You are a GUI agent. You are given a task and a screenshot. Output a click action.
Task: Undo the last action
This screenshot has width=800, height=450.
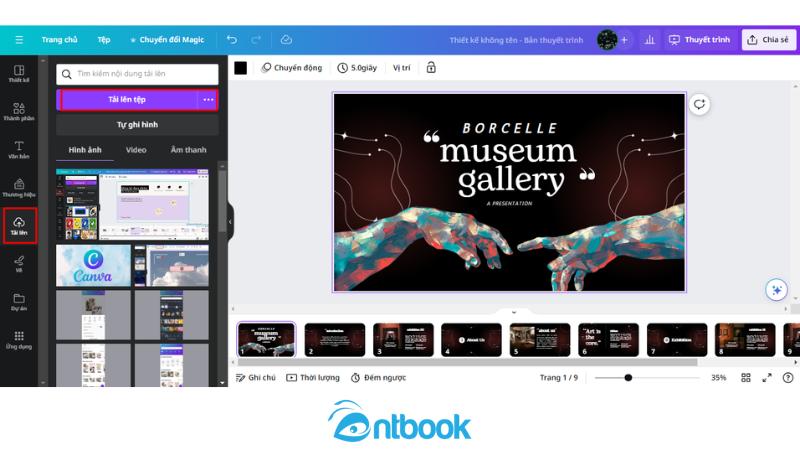(232, 40)
